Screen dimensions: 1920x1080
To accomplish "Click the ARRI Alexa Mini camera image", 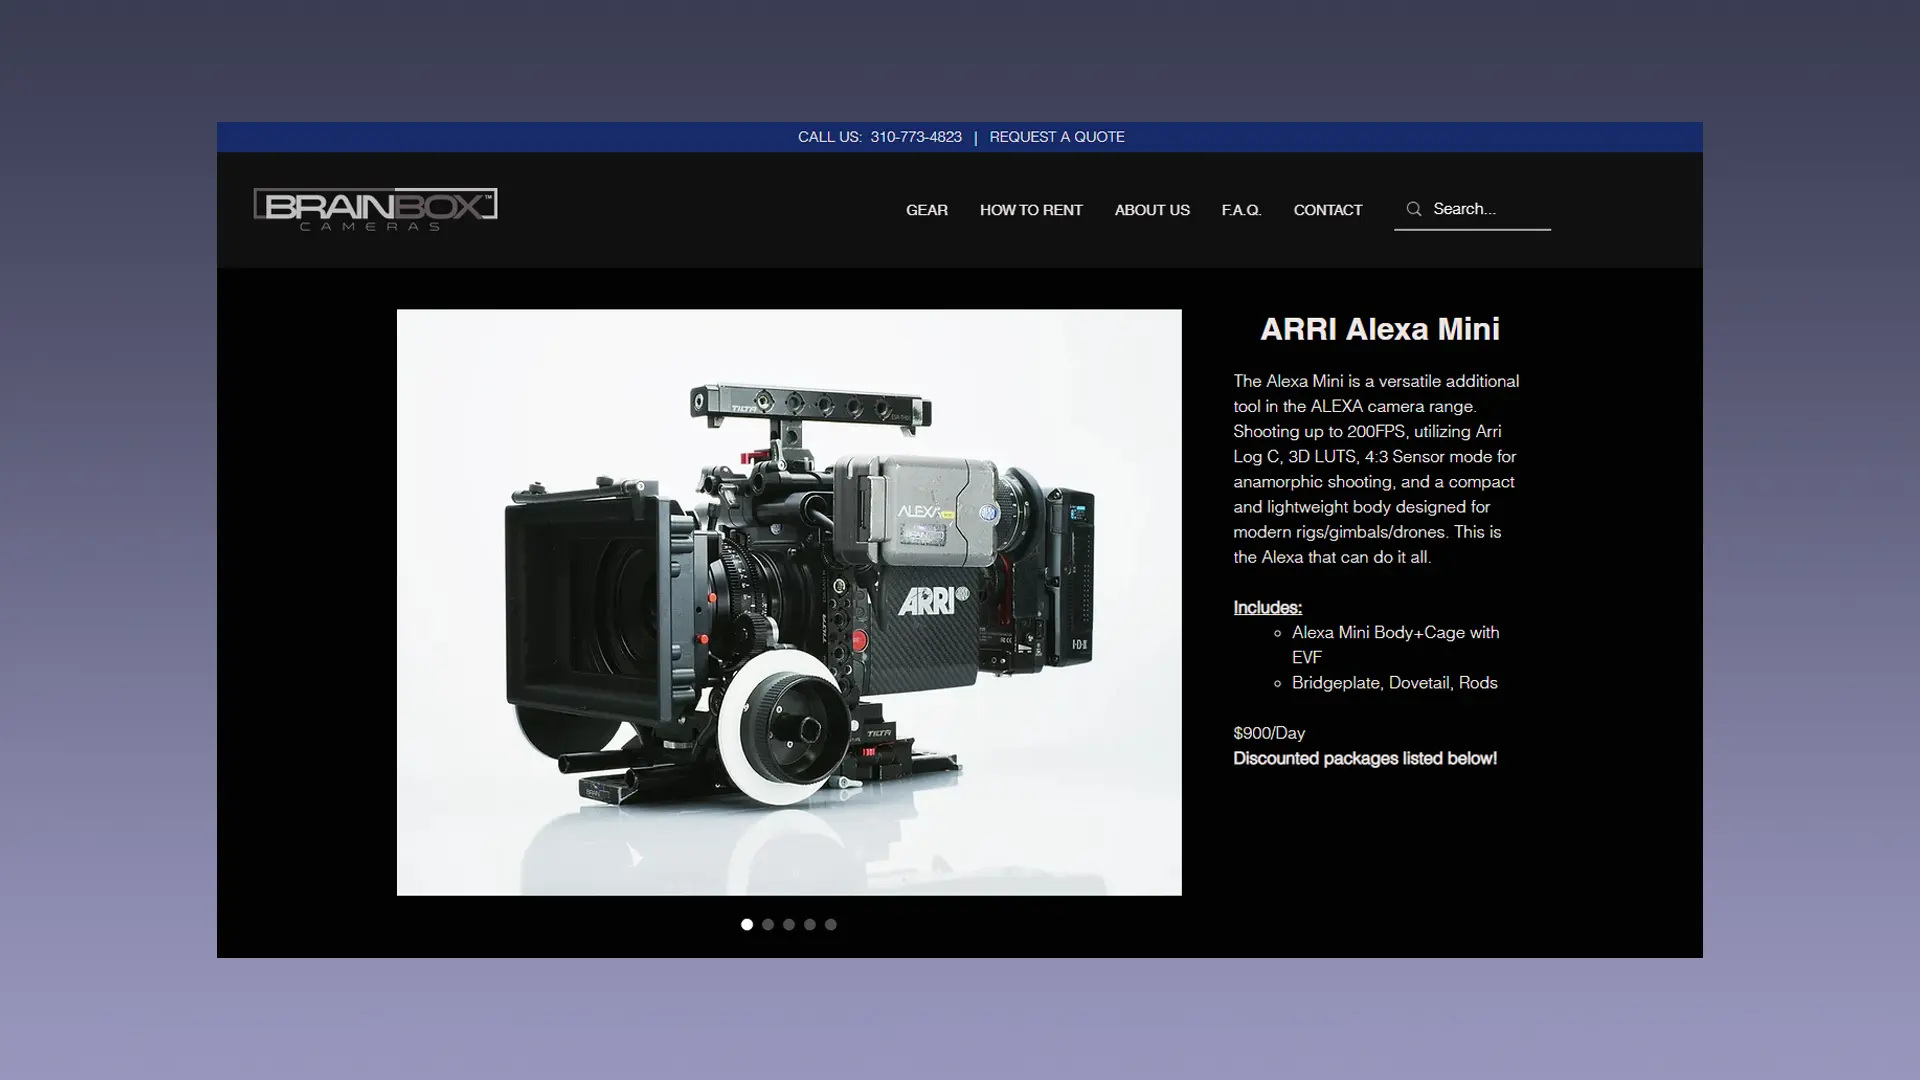I will click(x=789, y=602).
